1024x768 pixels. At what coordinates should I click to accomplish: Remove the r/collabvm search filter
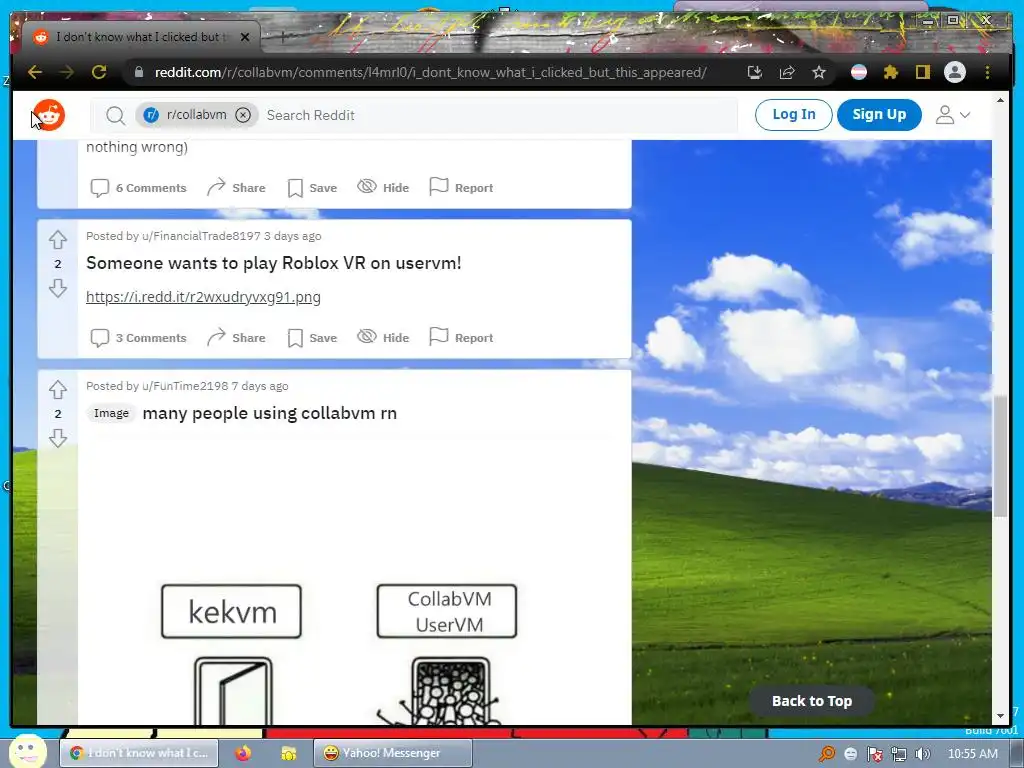click(243, 115)
